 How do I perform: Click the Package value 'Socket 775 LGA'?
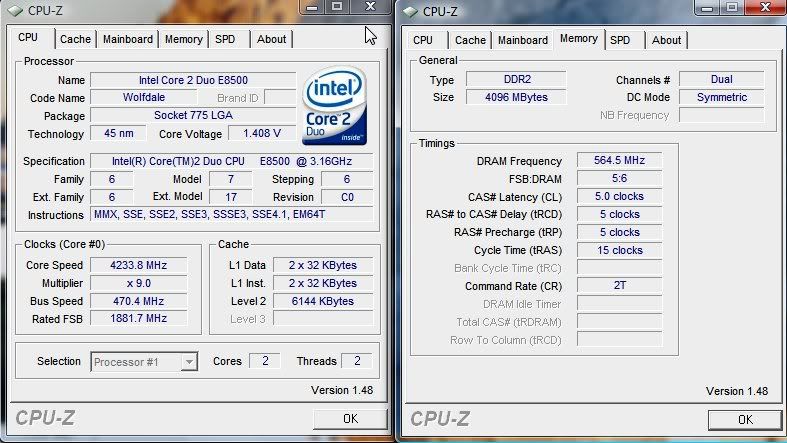click(193, 115)
